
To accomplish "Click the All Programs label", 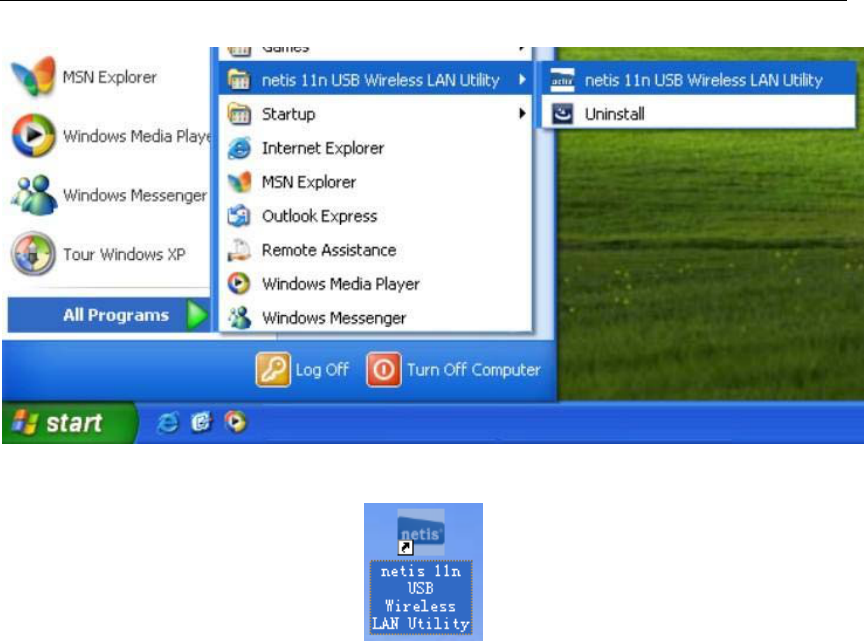I will [116, 315].
